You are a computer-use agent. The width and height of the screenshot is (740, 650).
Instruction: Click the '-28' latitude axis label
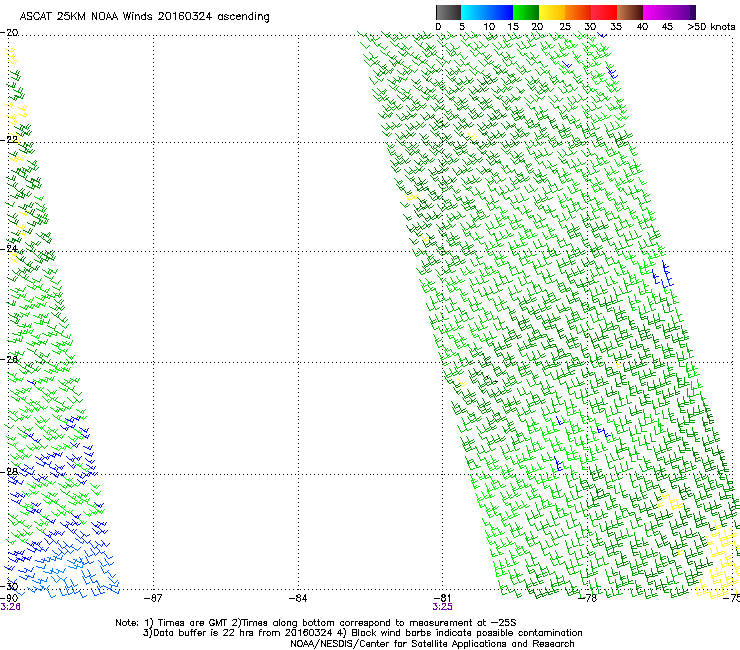[x=9, y=472]
